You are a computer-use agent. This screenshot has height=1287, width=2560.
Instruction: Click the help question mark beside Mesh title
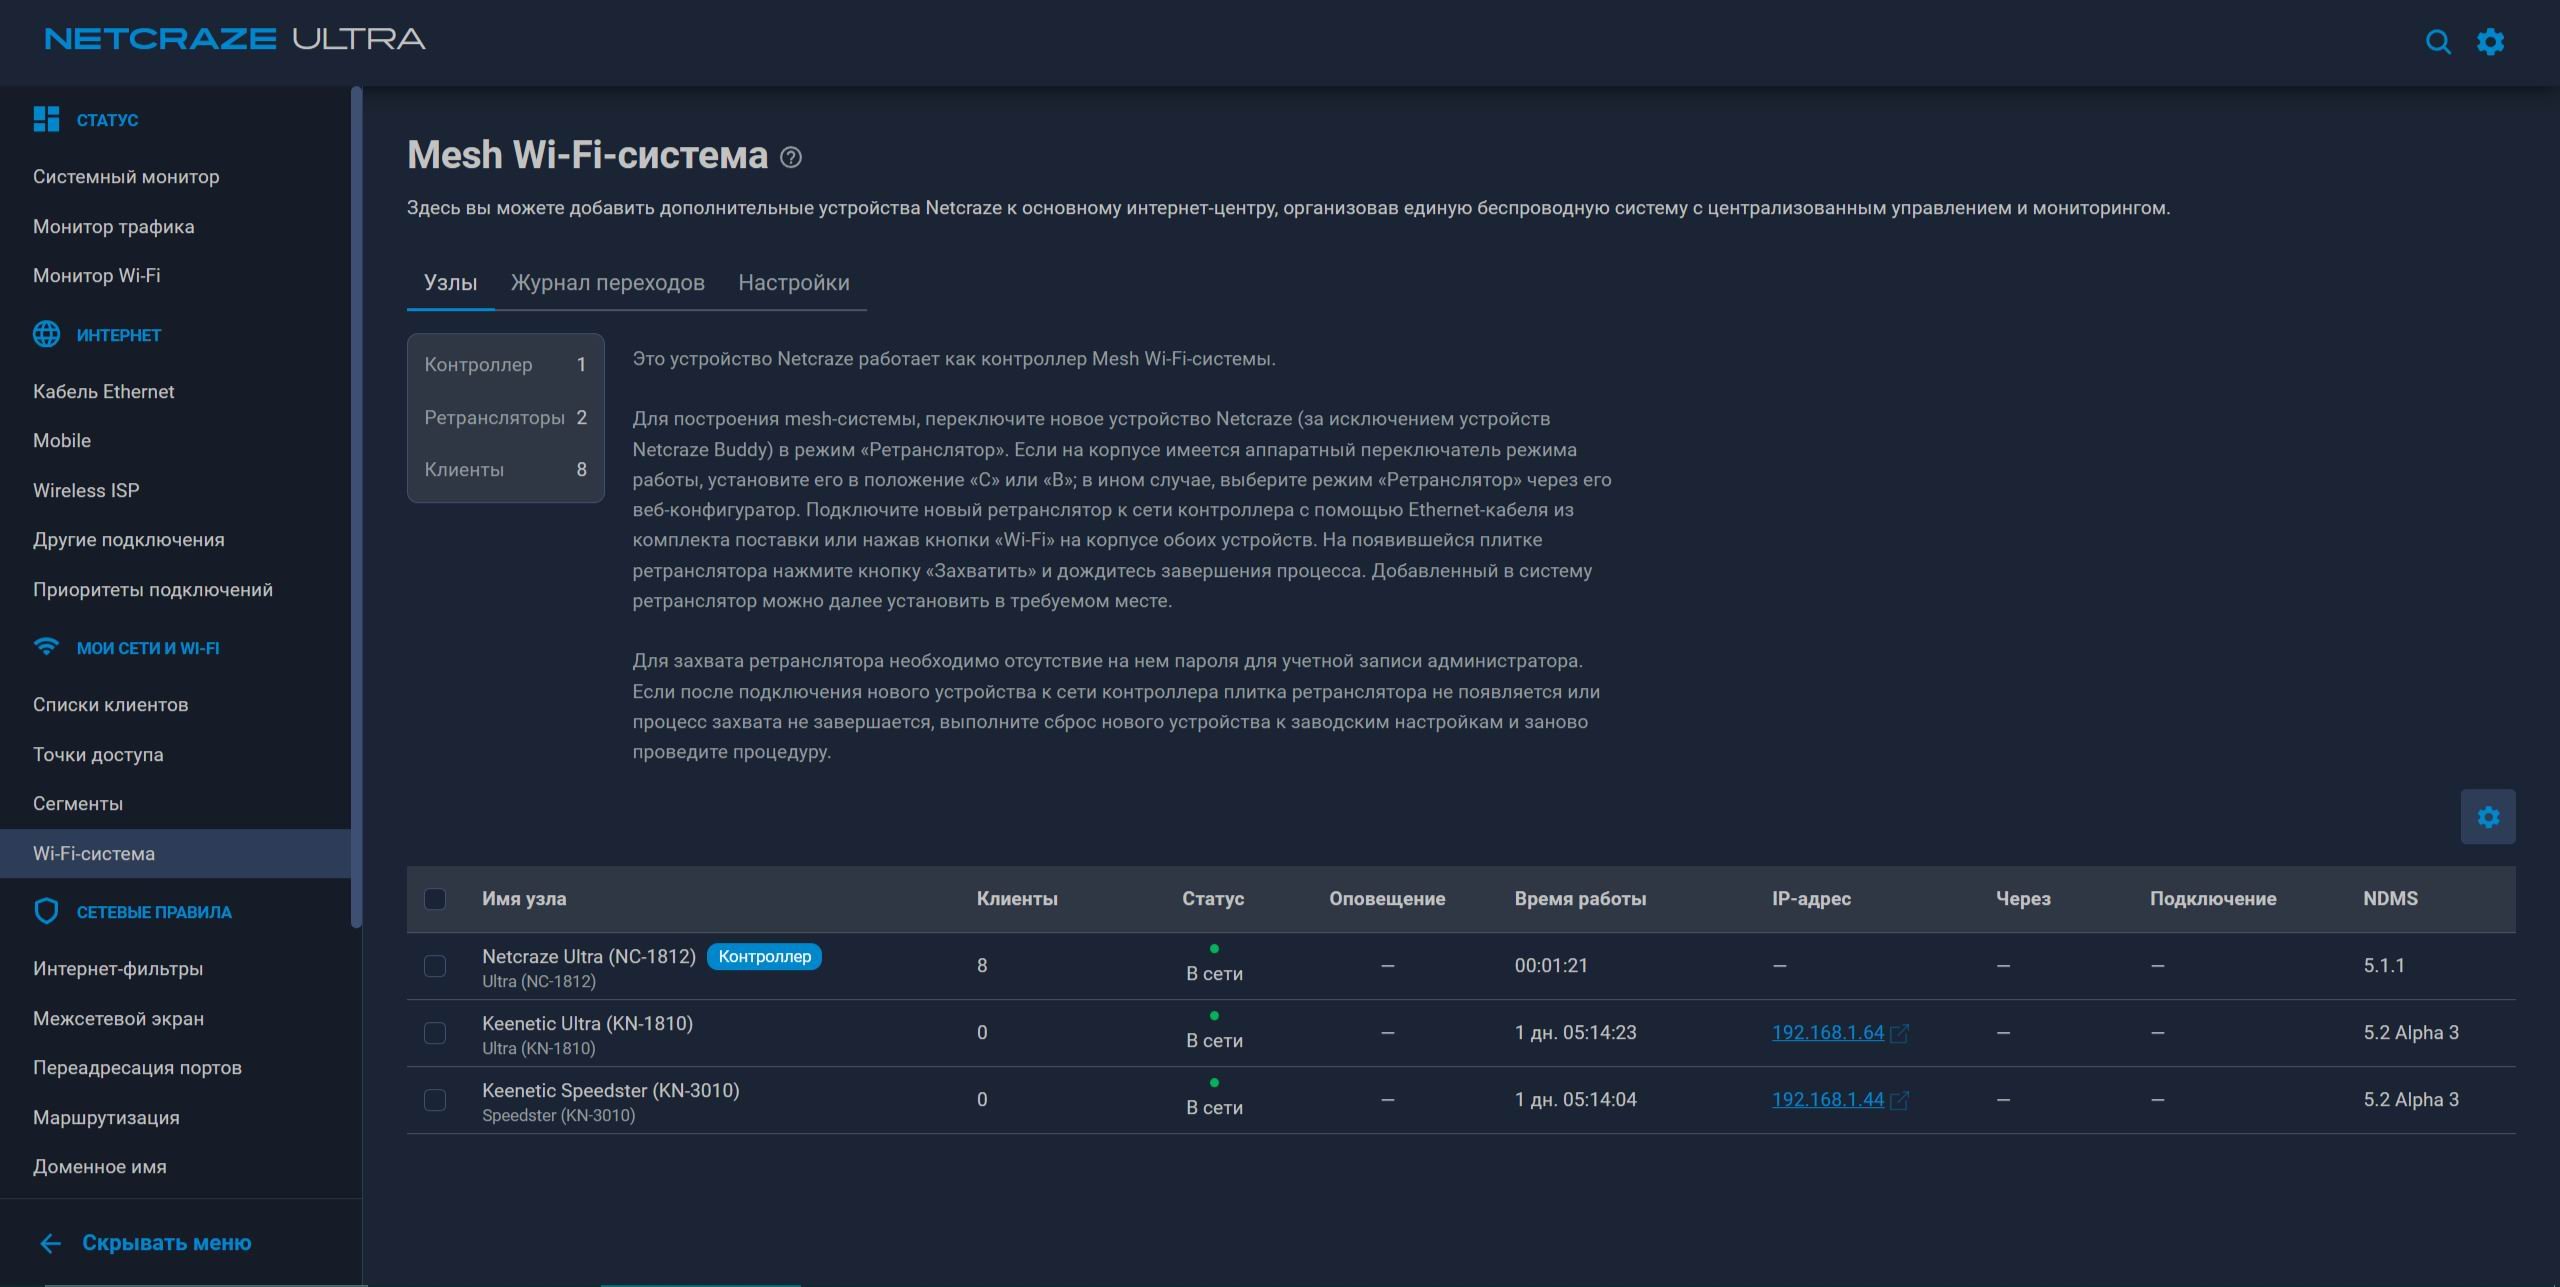click(791, 157)
